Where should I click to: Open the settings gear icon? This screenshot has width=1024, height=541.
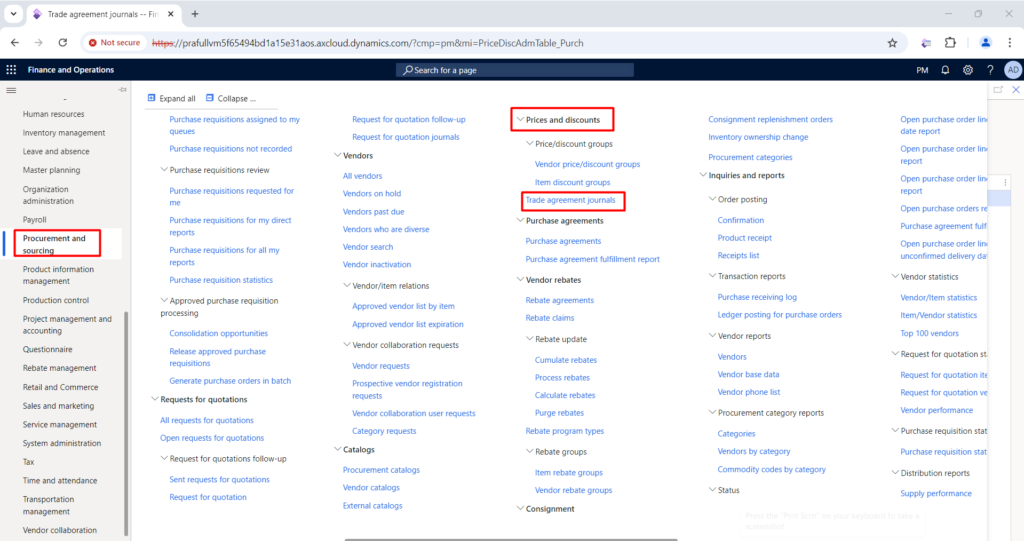tap(968, 70)
